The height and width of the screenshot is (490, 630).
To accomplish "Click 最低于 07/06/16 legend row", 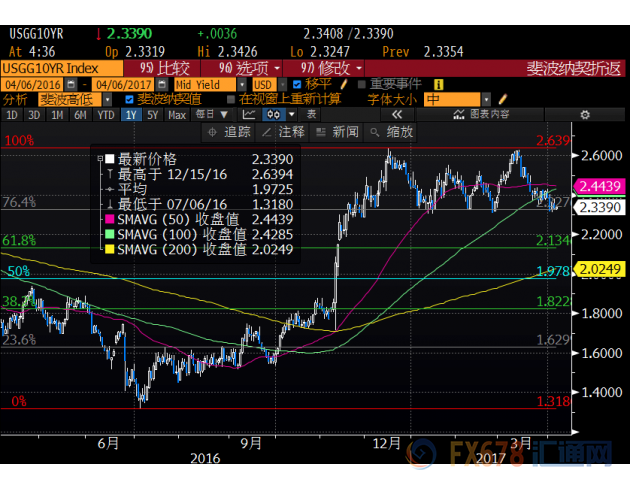I will (200, 204).
